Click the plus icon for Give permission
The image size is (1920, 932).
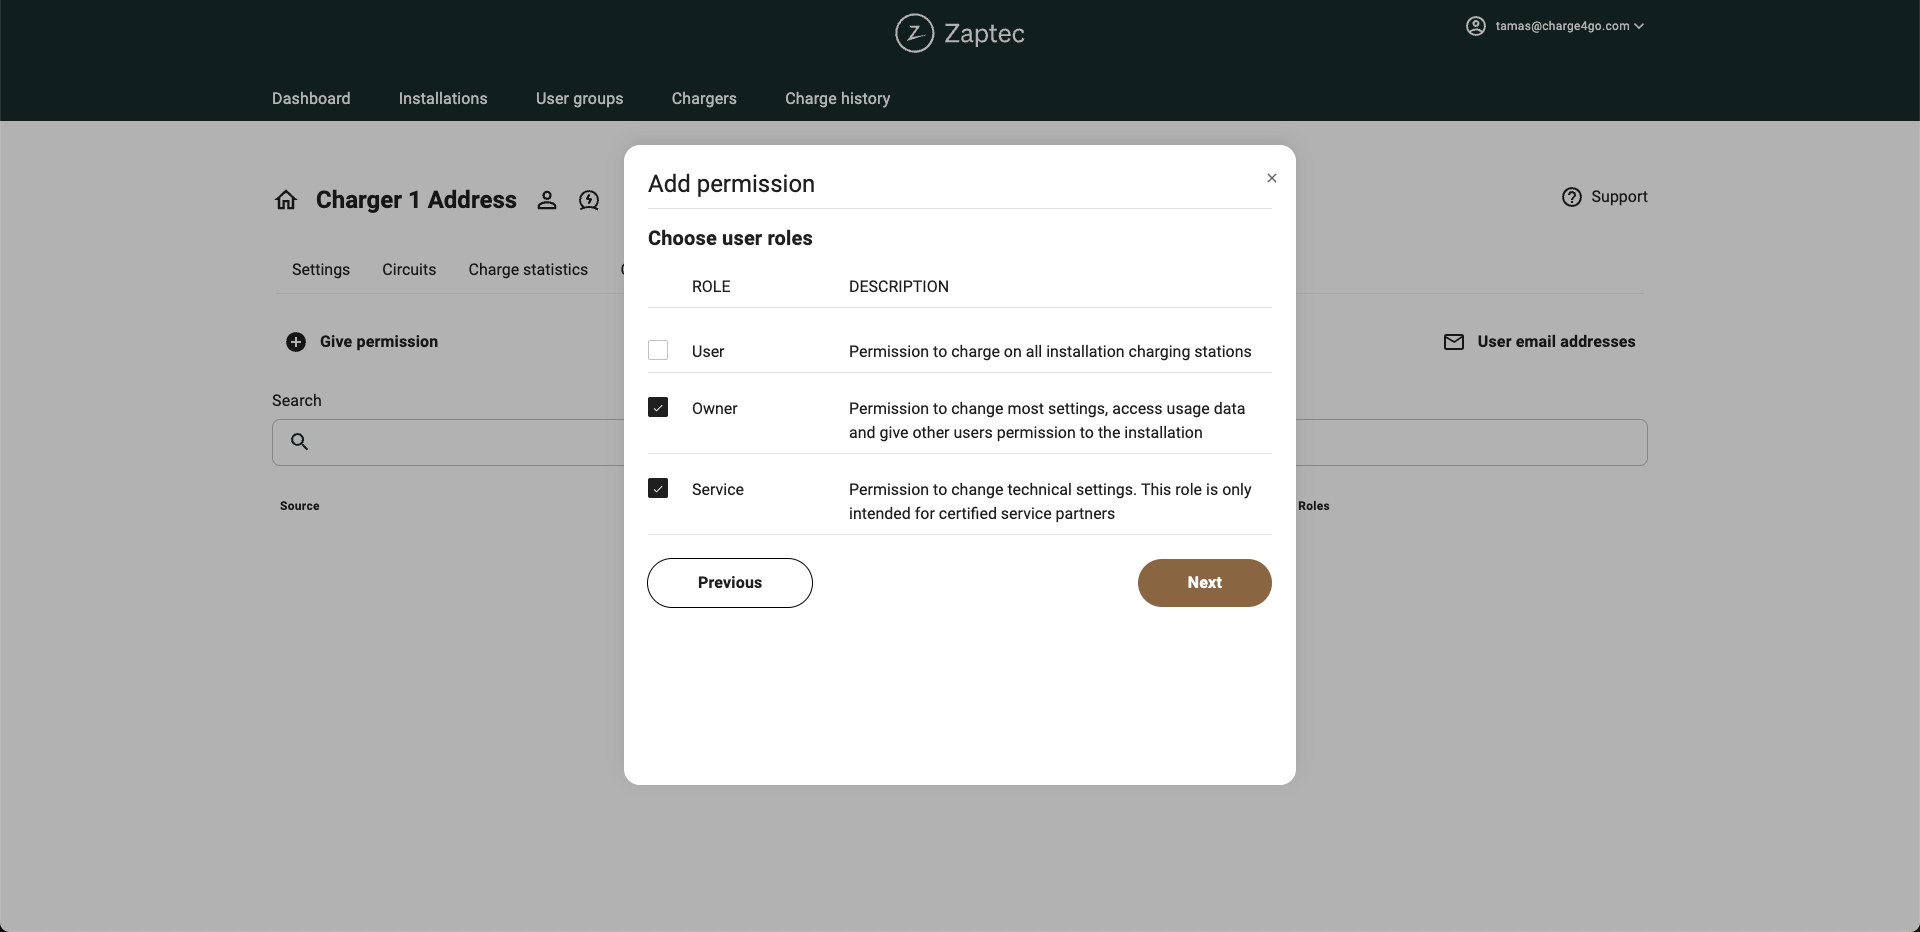(x=296, y=342)
